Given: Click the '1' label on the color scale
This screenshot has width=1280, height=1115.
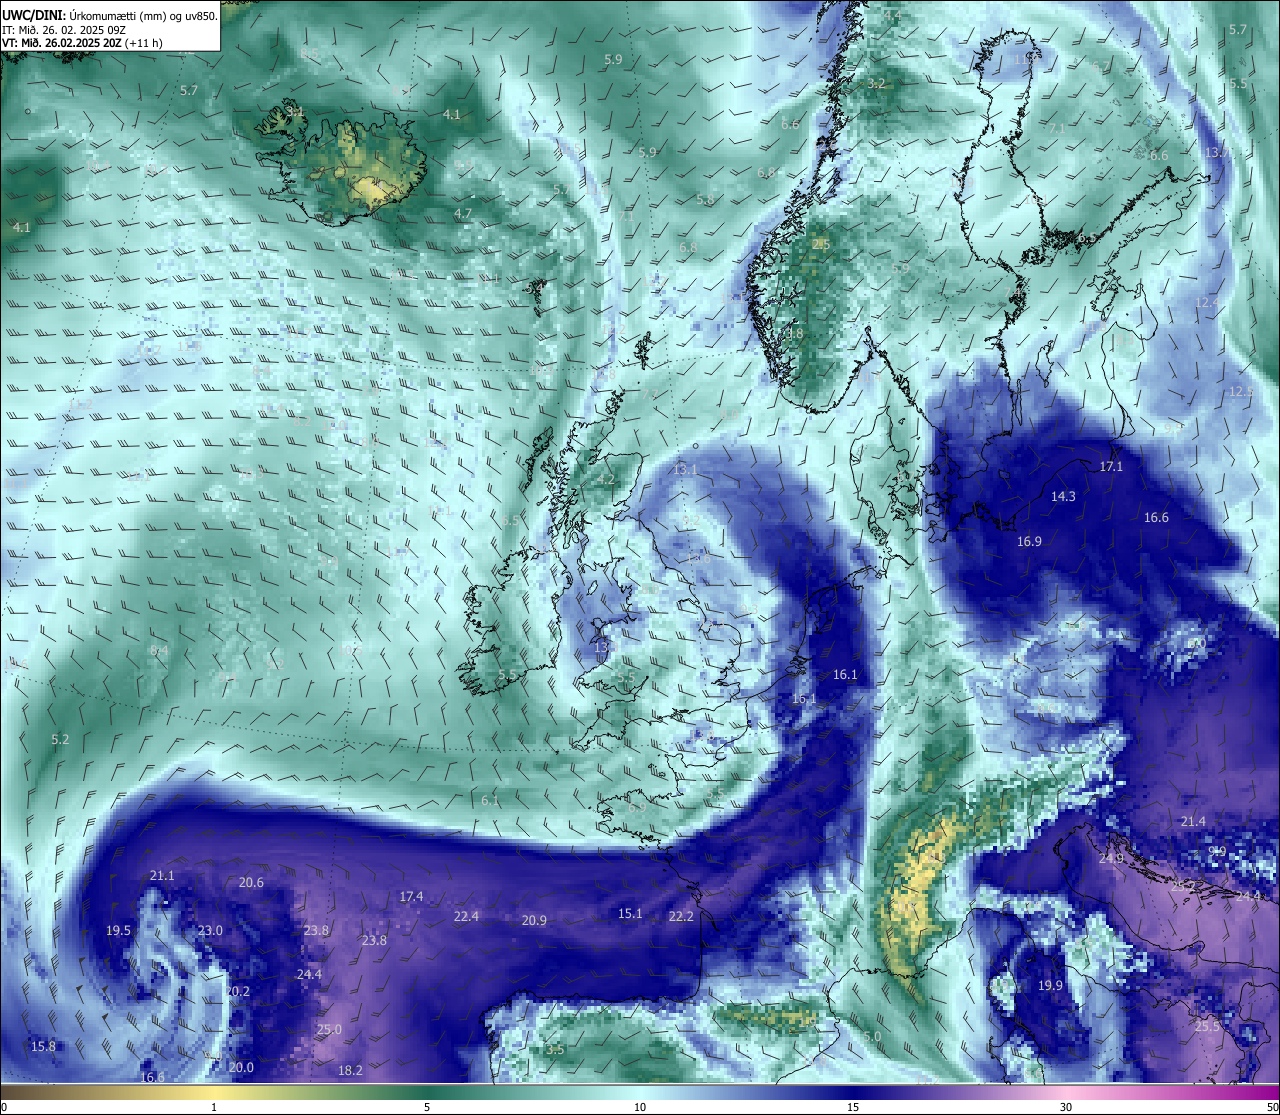Looking at the screenshot, I should click(x=214, y=1107).
